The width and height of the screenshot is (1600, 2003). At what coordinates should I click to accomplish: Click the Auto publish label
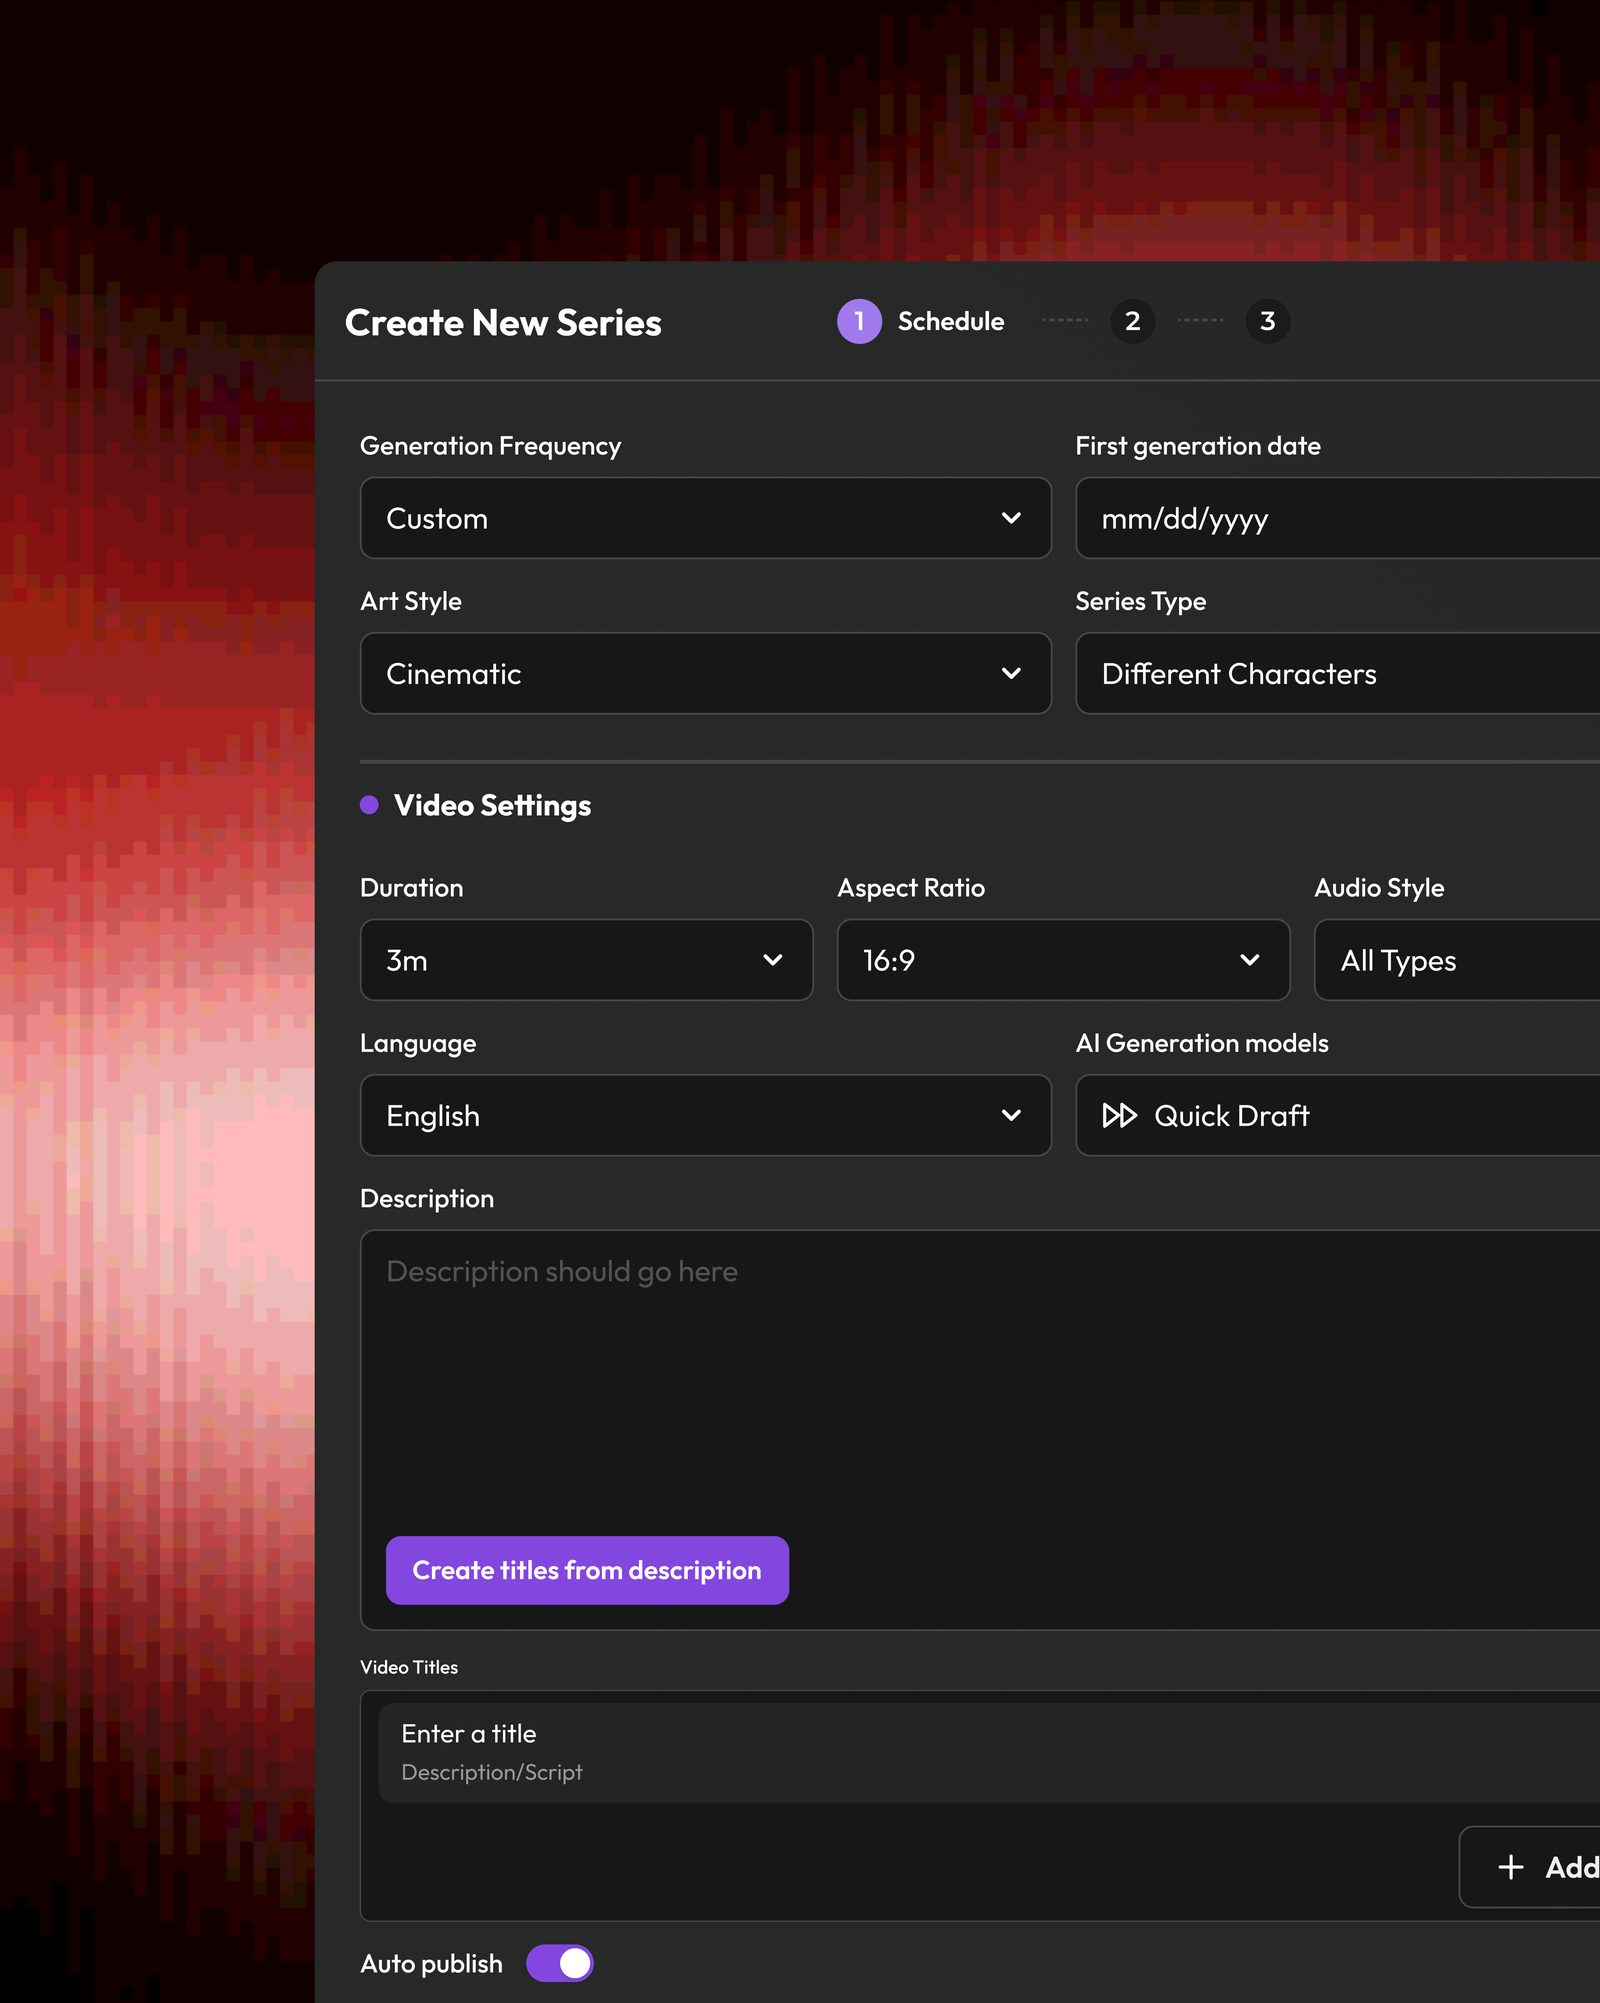tap(431, 1964)
